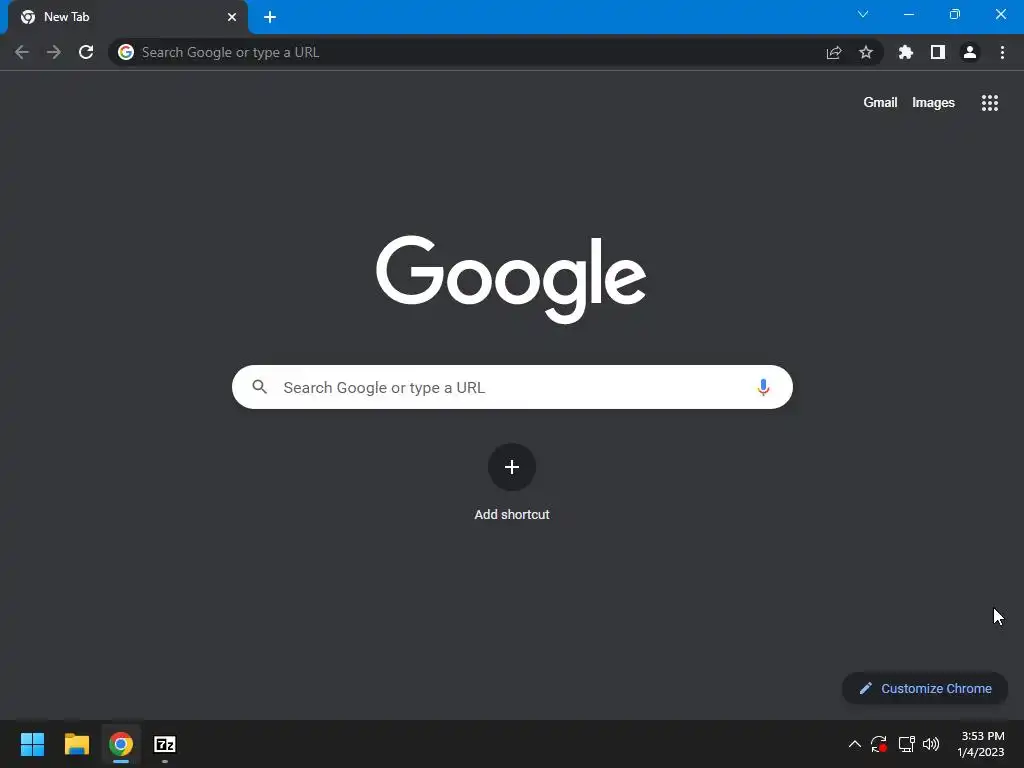
Task: Open the volume speaker tray icon
Action: pyautogui.click(x=931, y=744)
